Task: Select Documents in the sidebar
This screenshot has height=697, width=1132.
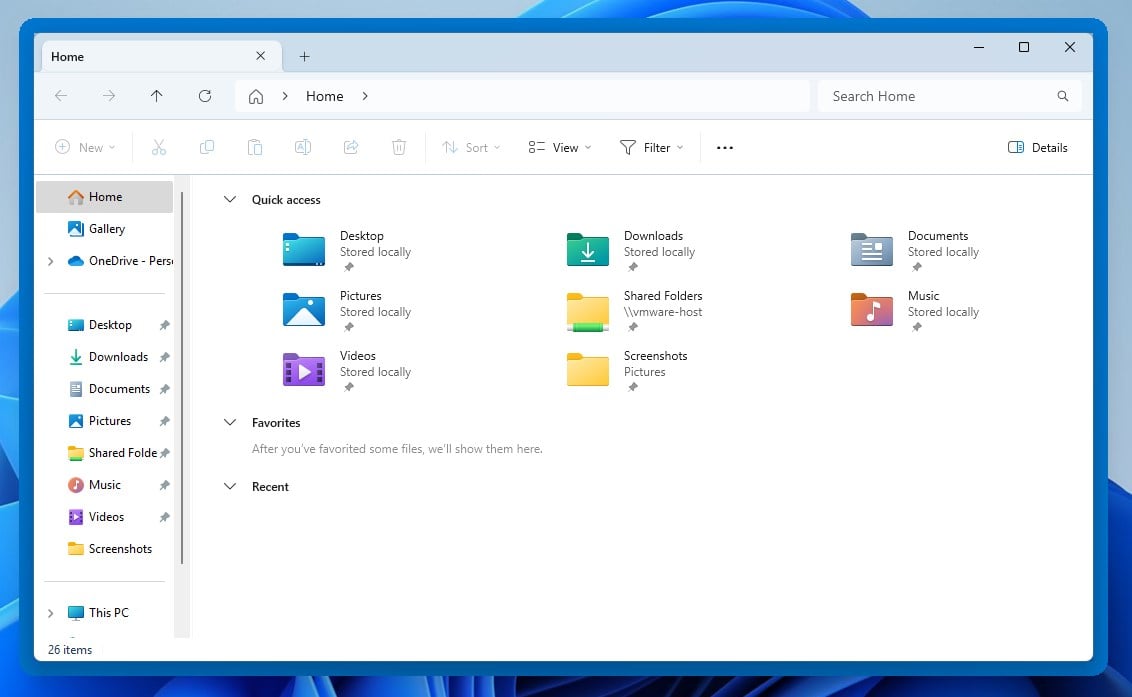Action: click(105, 389)
